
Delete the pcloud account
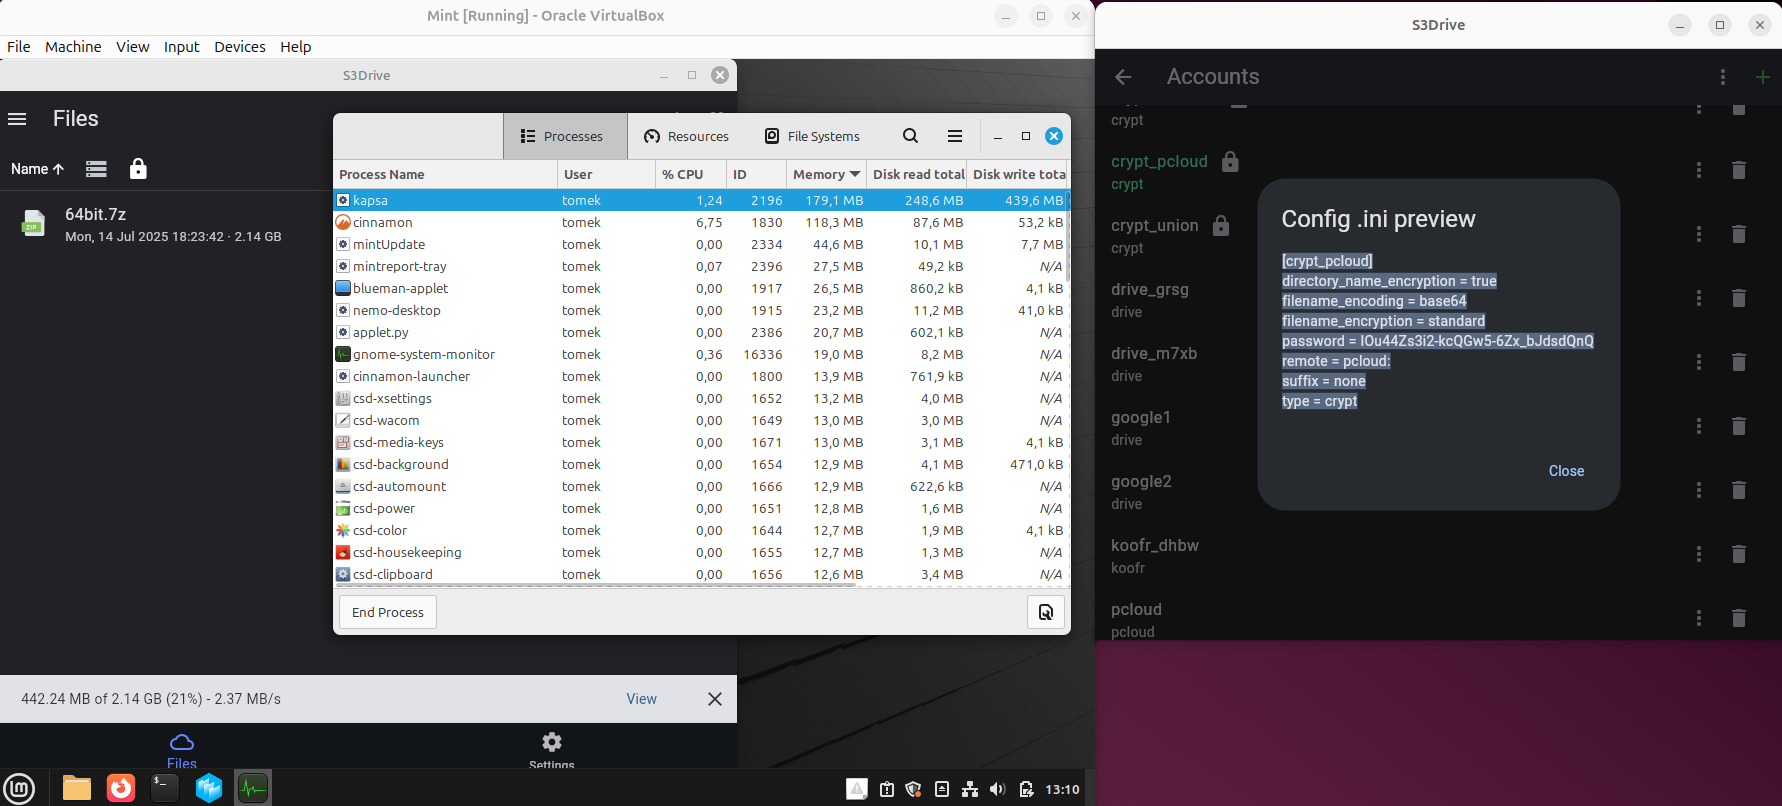coord(1739,618)
